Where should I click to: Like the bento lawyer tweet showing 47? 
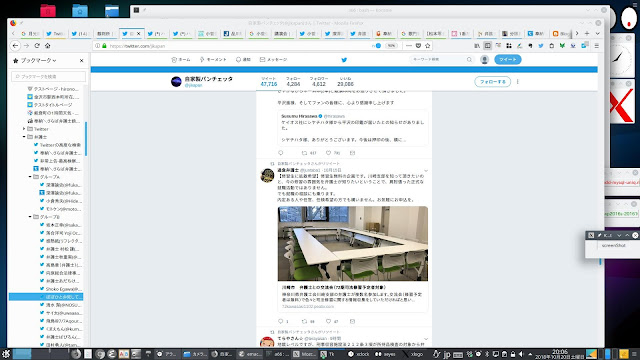(329, 321)
